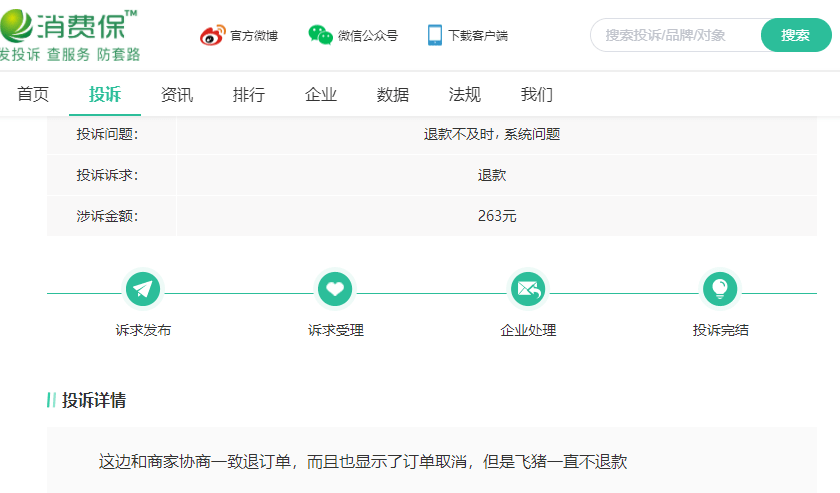Select the 投诉 navigation tab

[105, 94]
